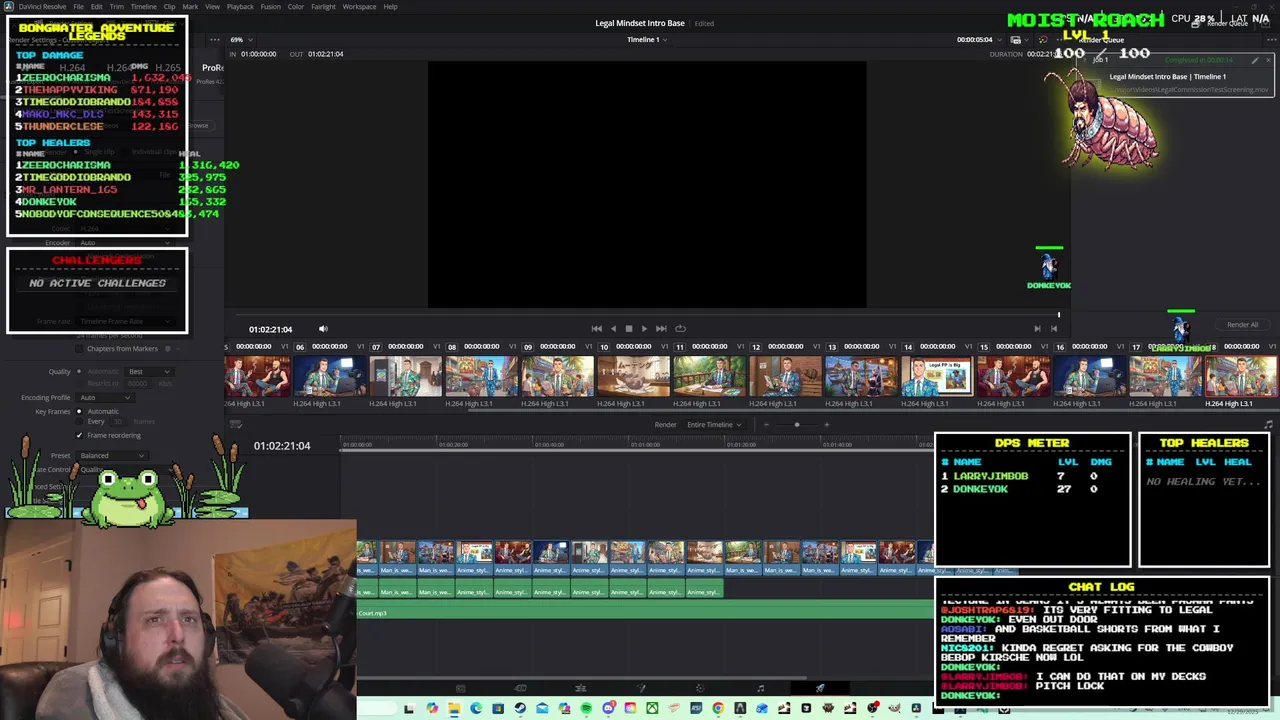The width and height of the screenshot is (1280, 720).
Task: Open the Preset Balanced dropdown
Action: click(112, 456)
